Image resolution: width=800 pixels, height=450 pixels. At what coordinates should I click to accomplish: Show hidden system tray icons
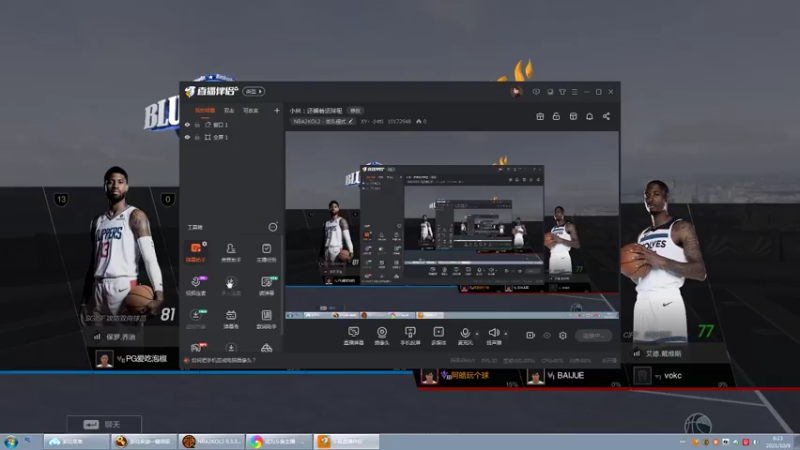coord(683,441)
